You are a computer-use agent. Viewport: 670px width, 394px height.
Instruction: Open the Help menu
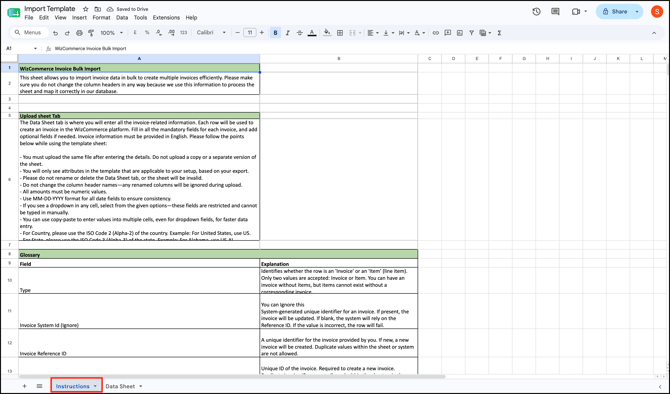click(x=191, y=18)
